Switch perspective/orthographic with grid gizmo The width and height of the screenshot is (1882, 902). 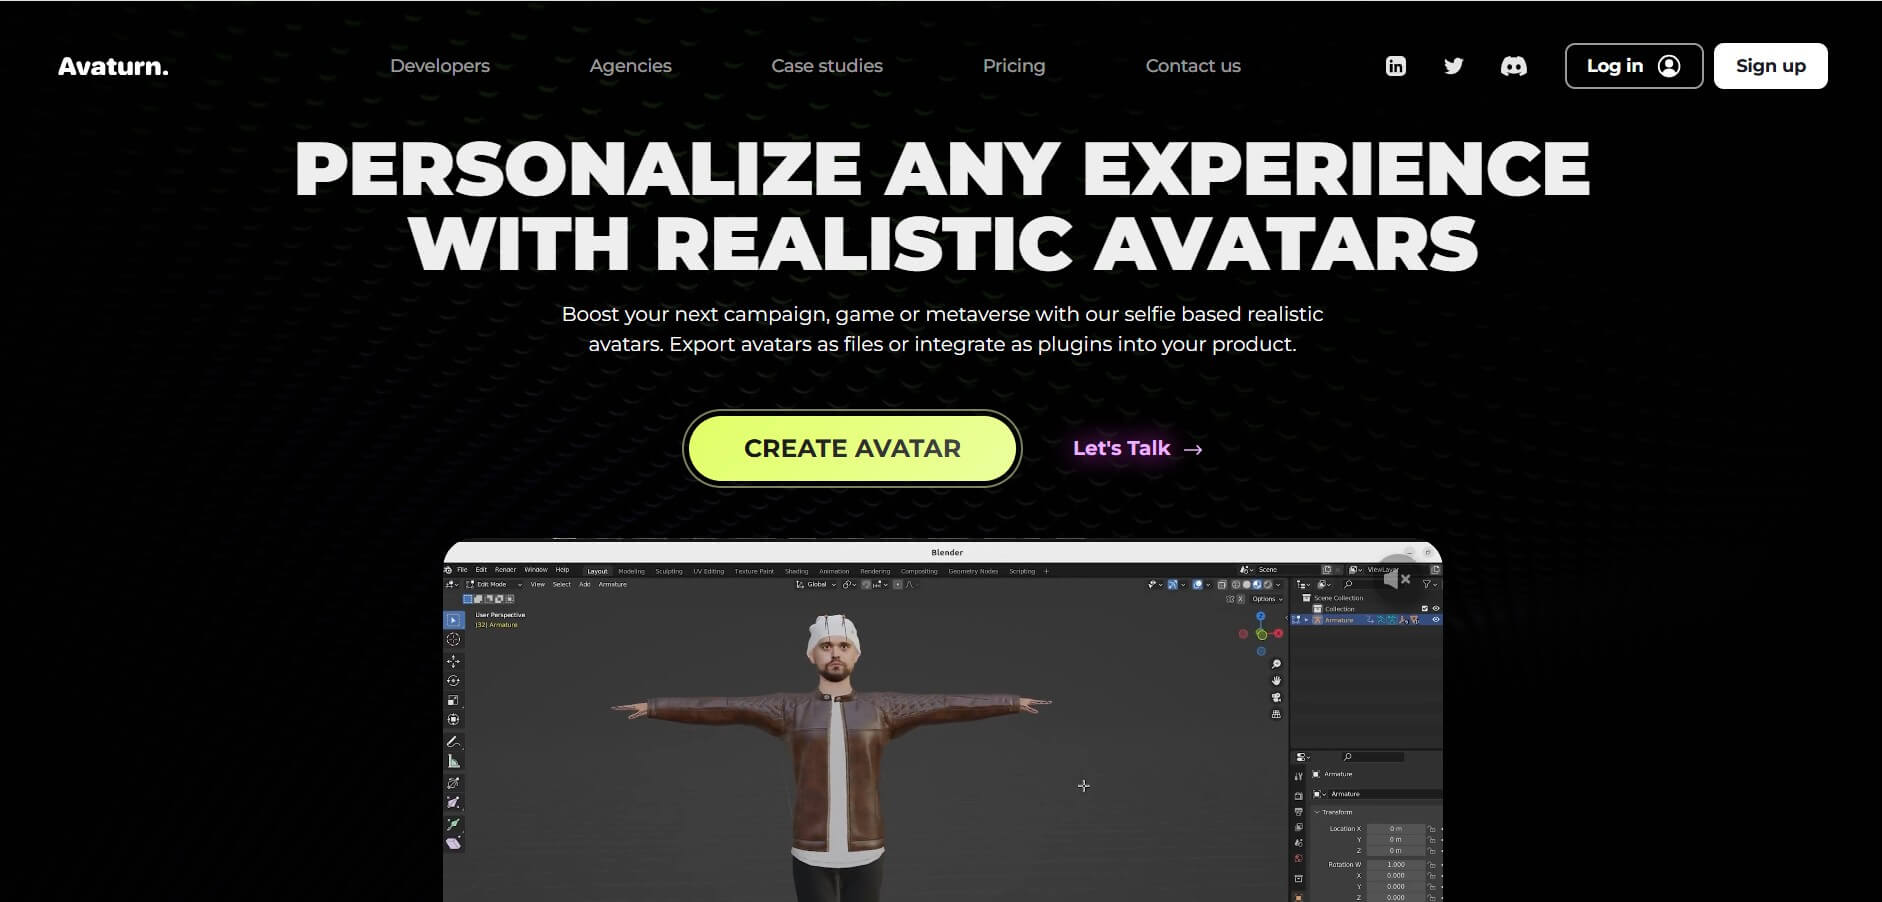coord(1276,714)
